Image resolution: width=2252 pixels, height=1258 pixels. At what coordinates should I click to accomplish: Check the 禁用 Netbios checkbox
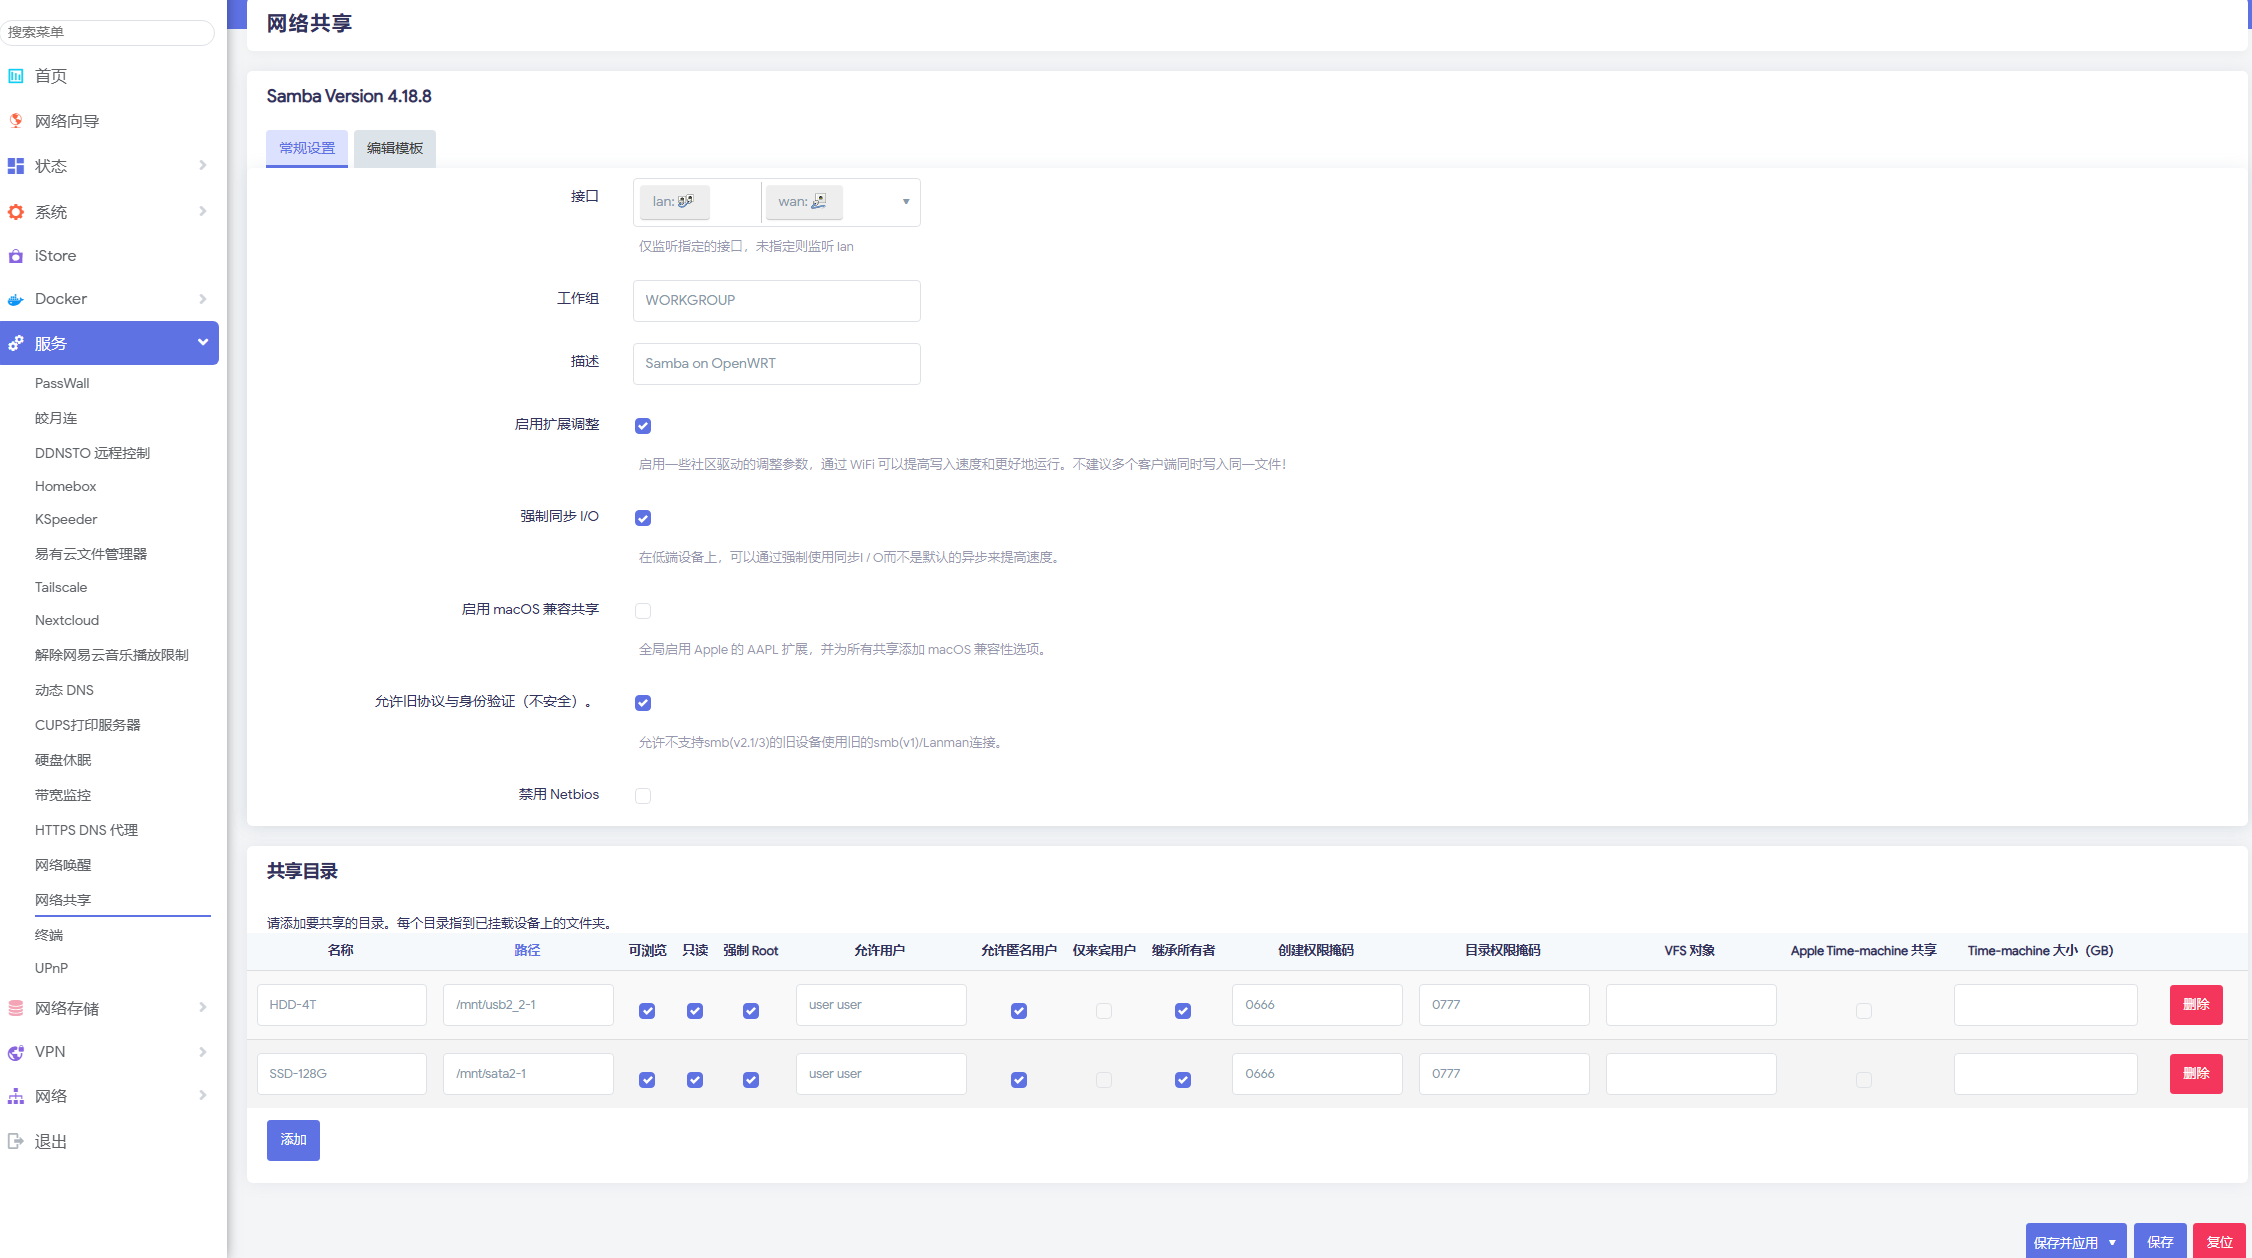[x=643, y=796]
